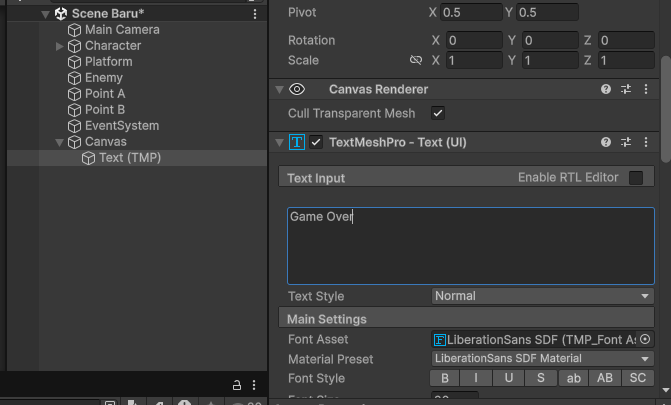Click inside the Game Over text field

click(471, 246)
